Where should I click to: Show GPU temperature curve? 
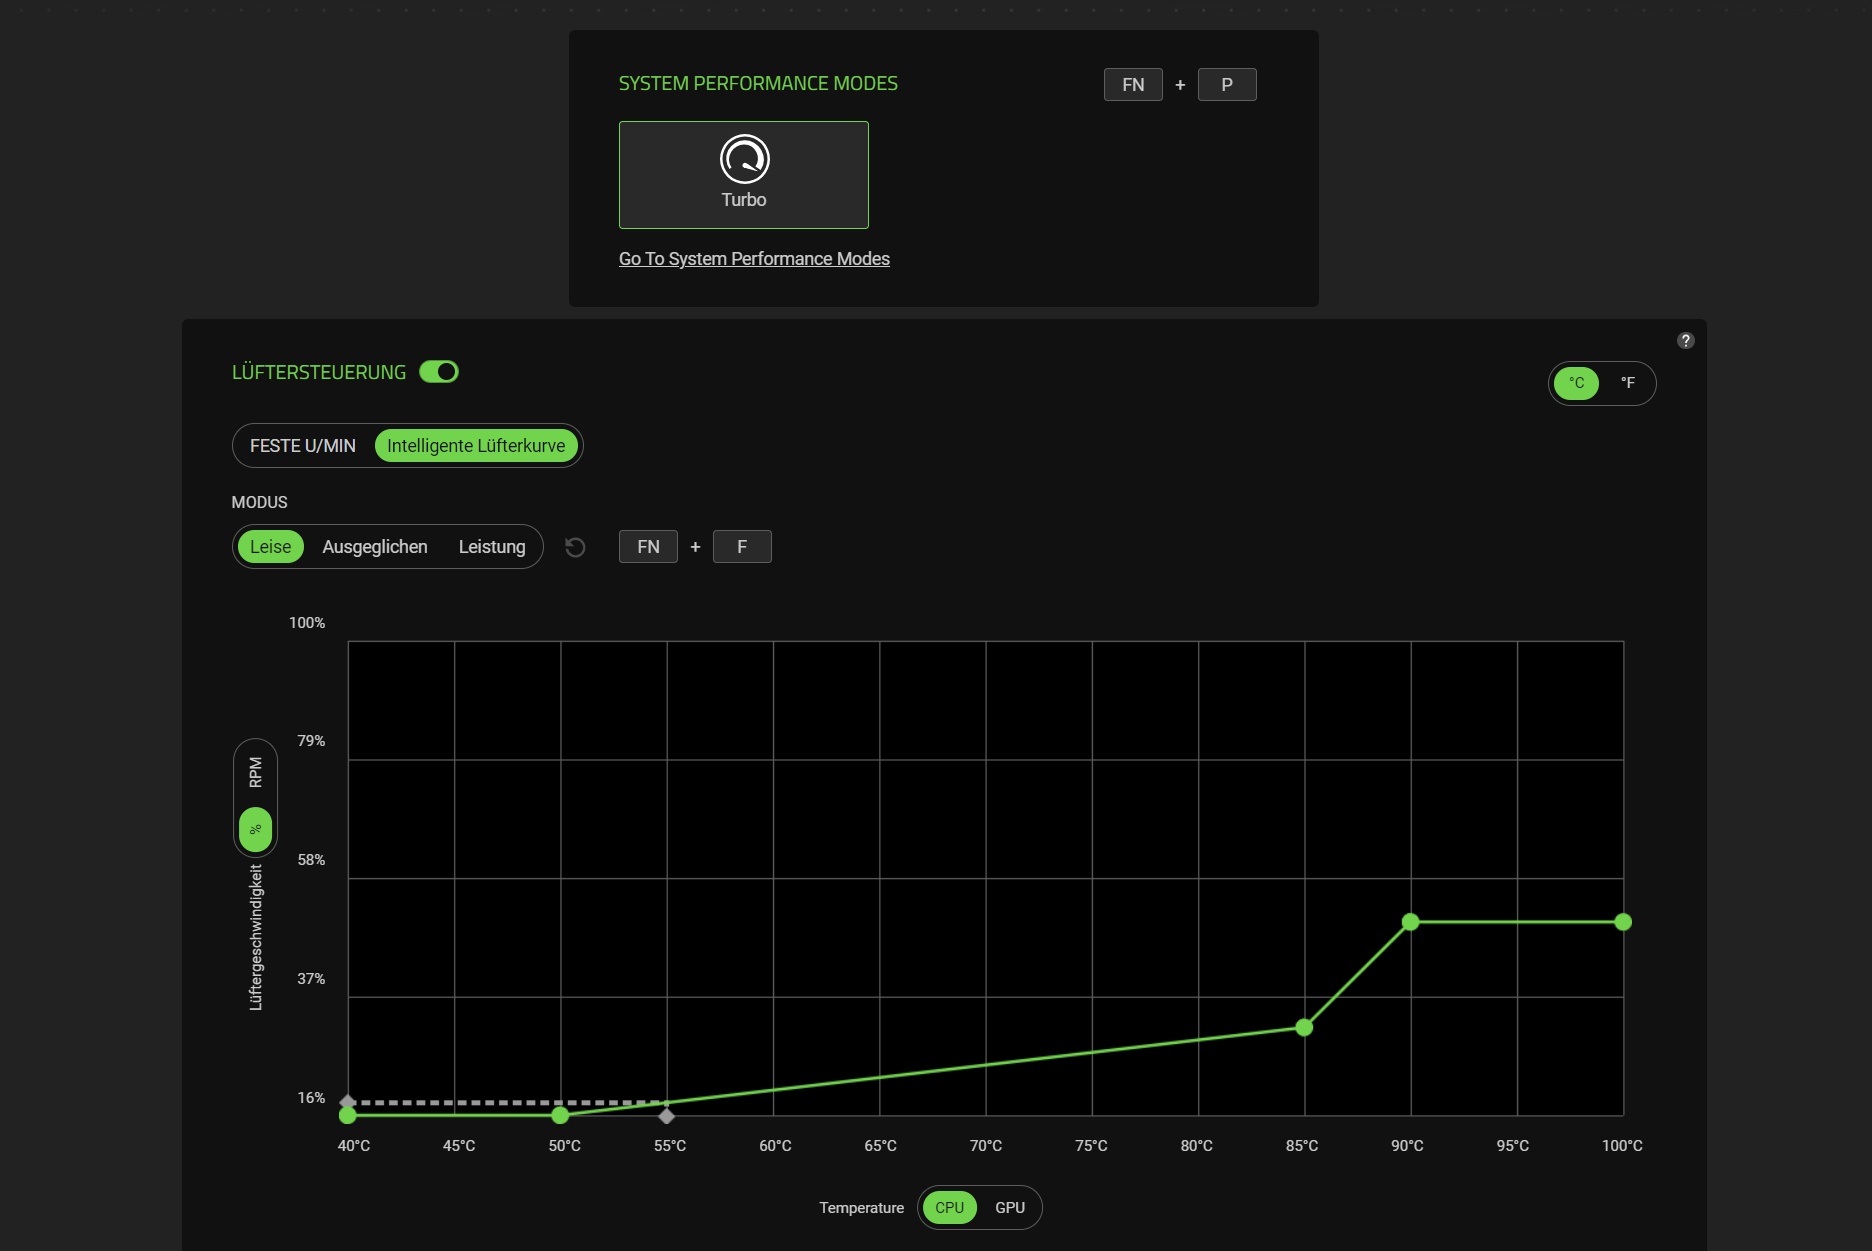coord(1010,1208)
